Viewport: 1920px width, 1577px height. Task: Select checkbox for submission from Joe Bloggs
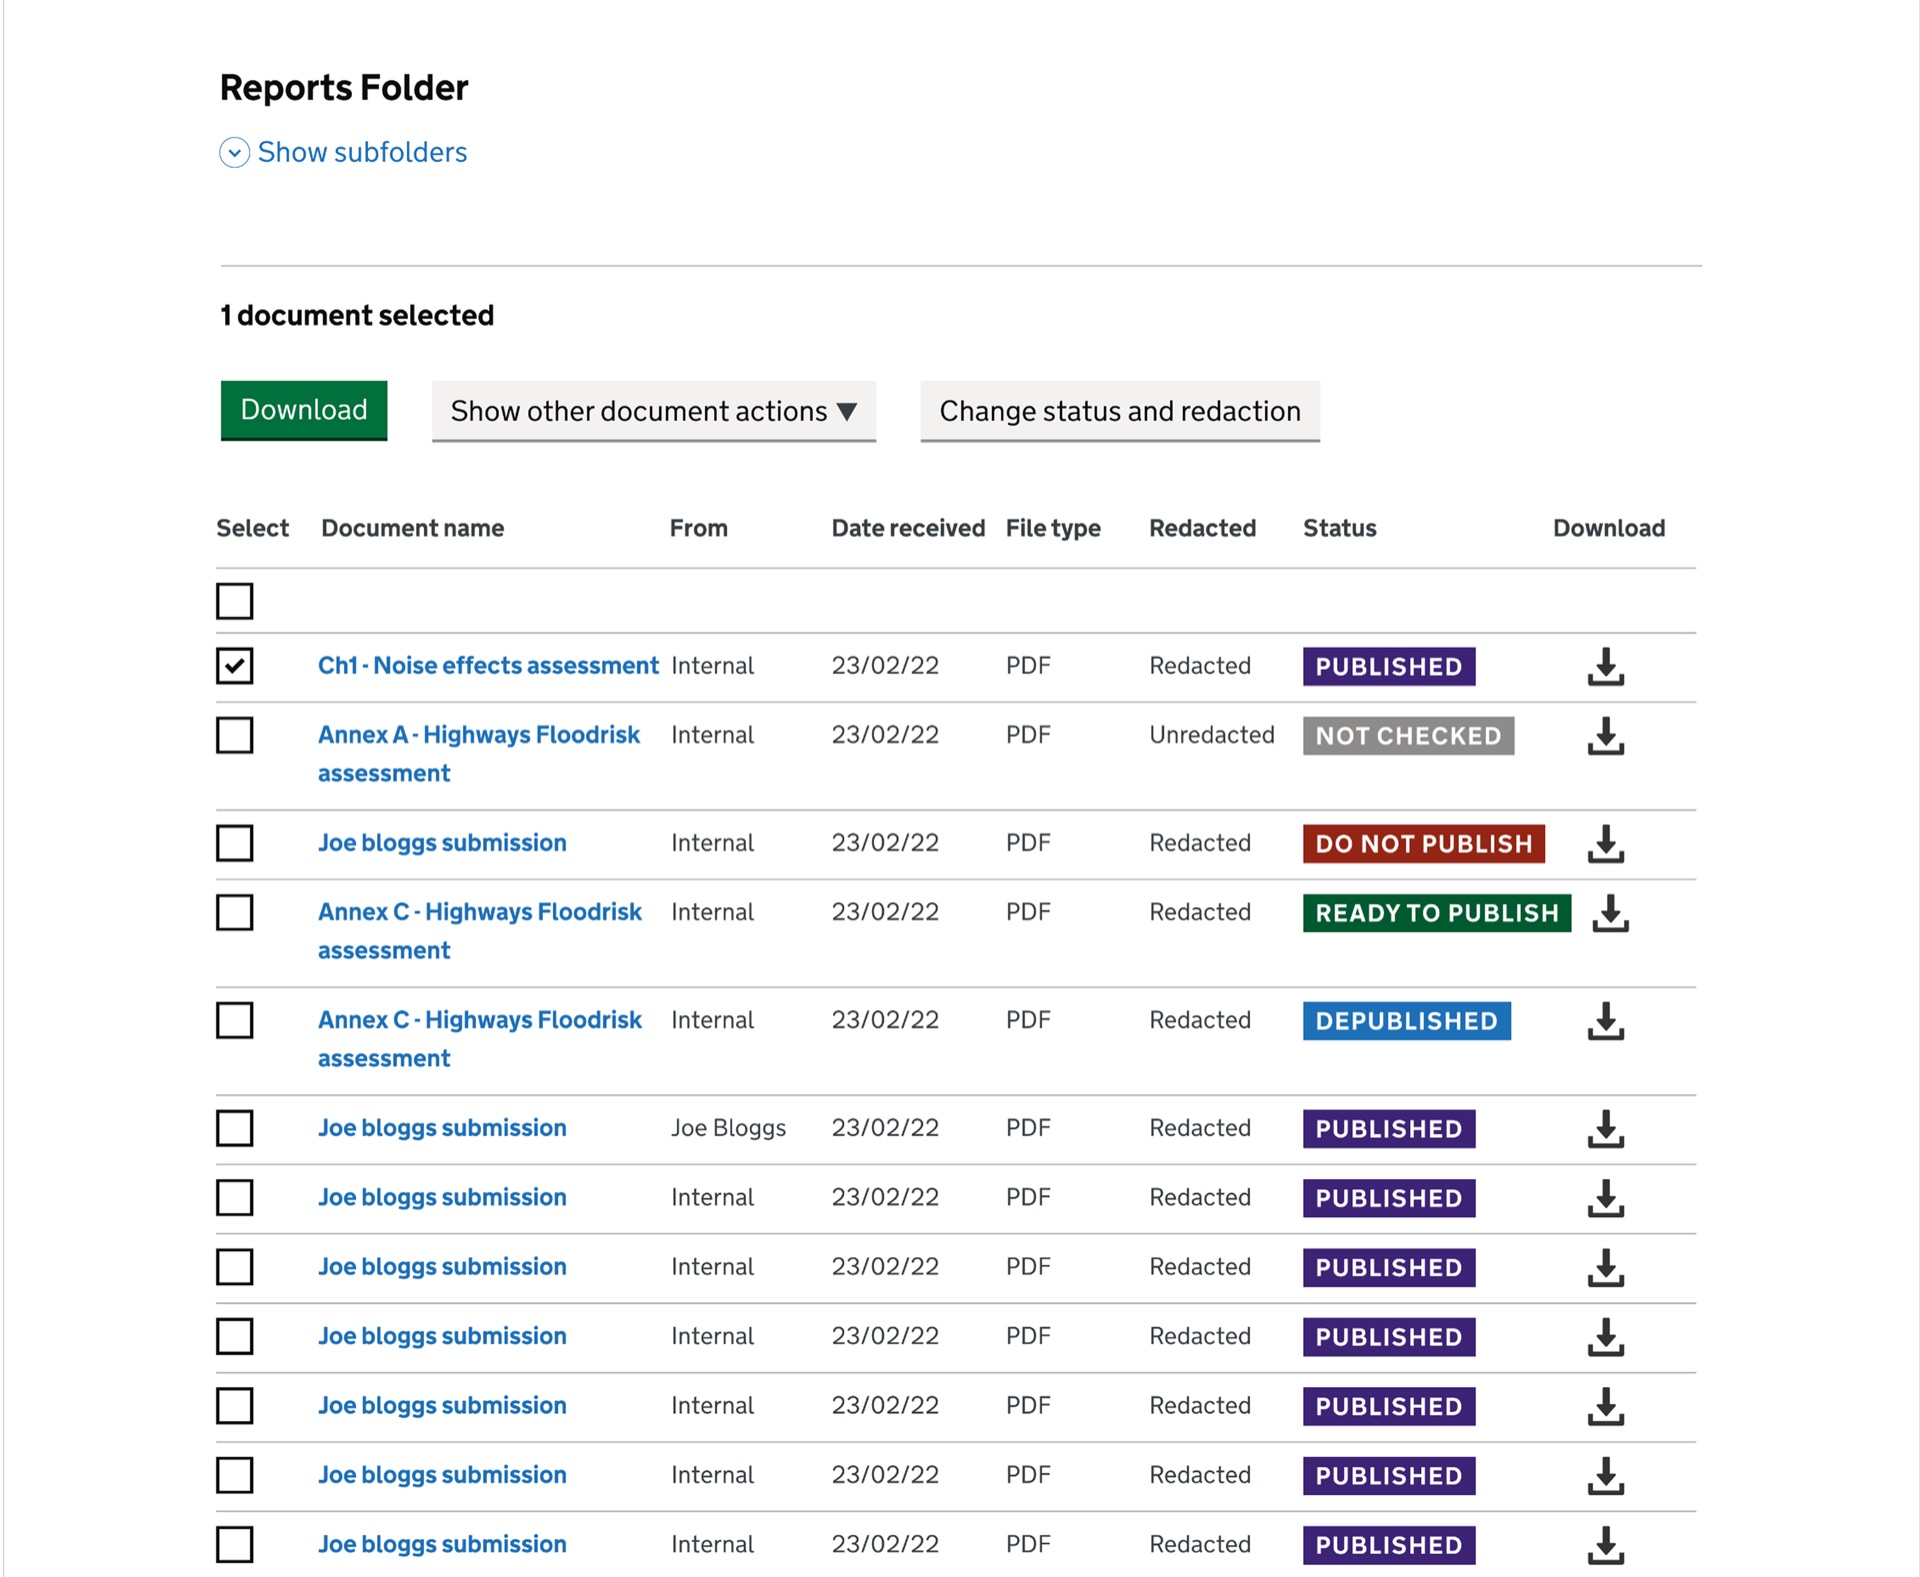235,1128
